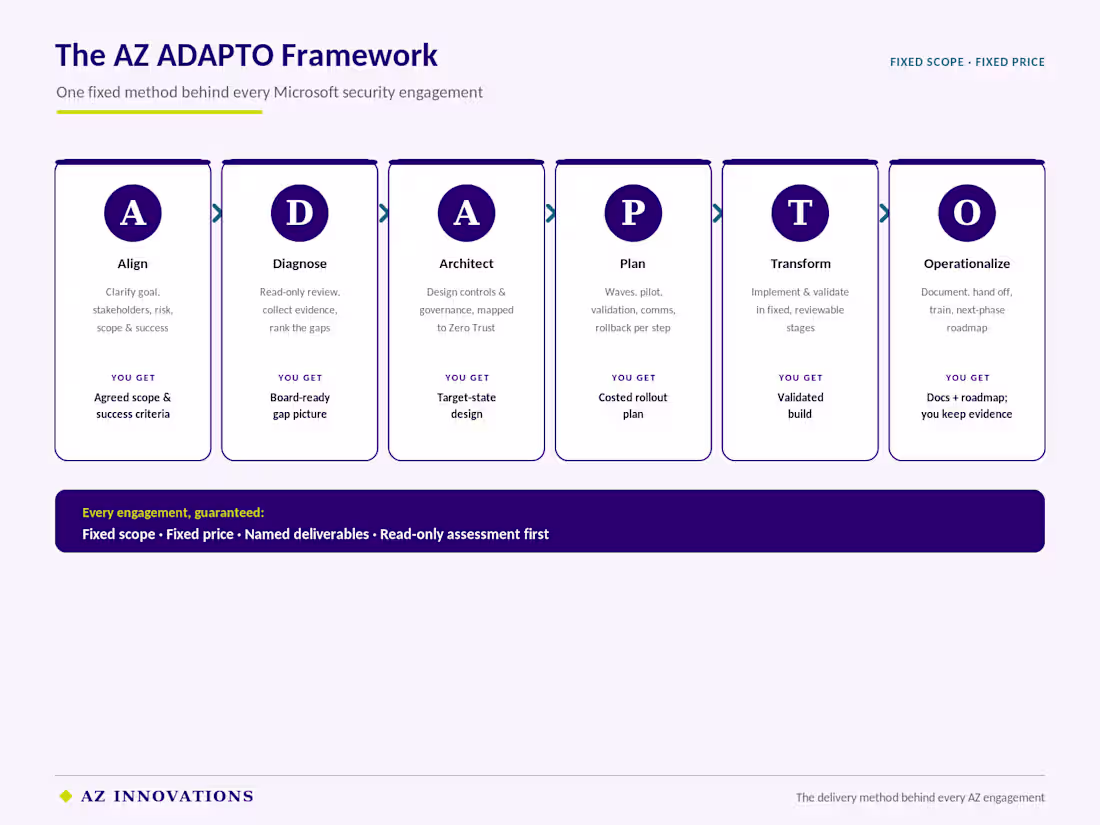This screenshot has height=825, width=1100.
Task: Click the green diamond AZ Innovations logo mark
Action: (x=66, y=796)
